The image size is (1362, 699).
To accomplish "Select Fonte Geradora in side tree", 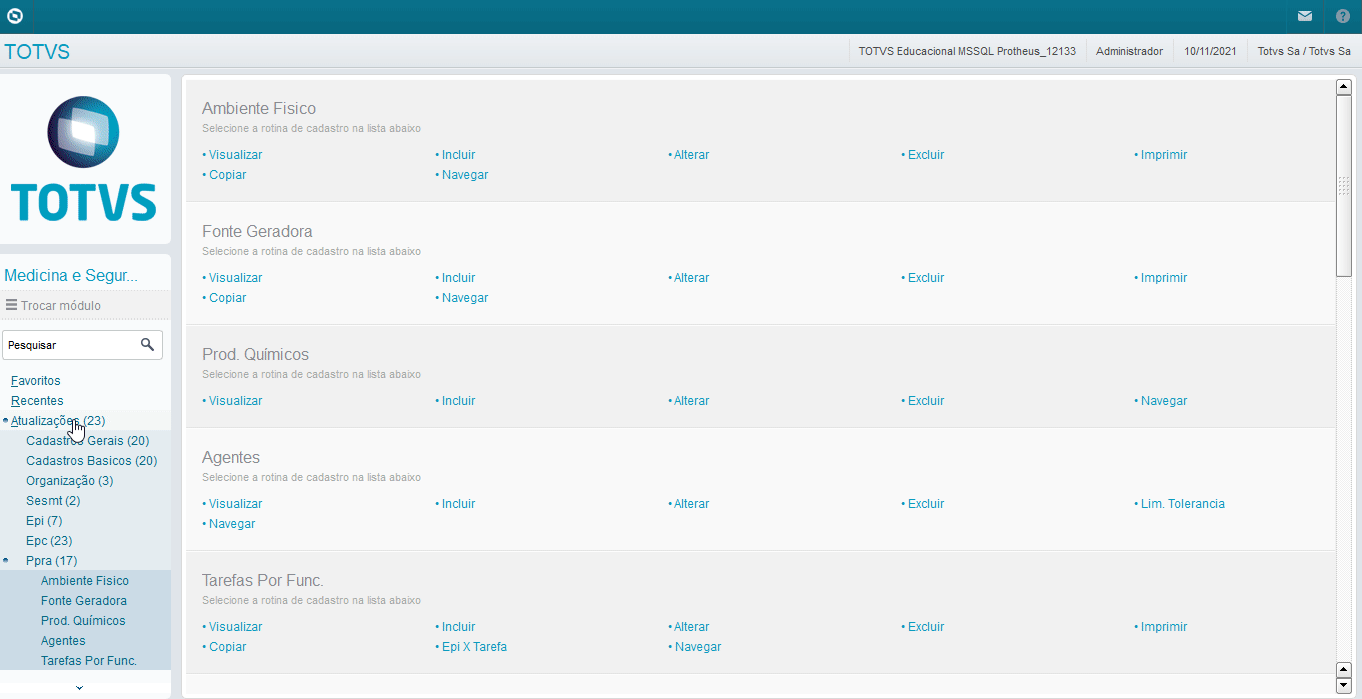I will coord(84,601).
